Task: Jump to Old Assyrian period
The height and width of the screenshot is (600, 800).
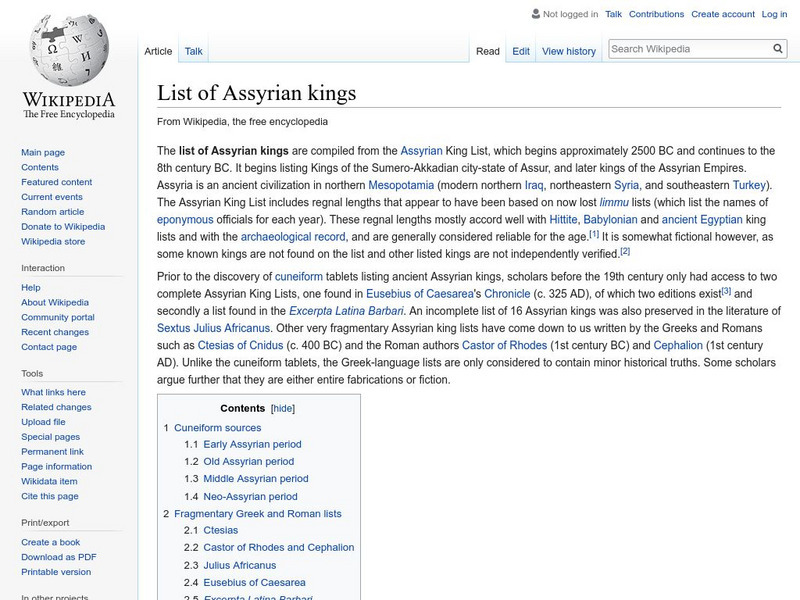Action: pyautogui.click(x=248, y=461)
